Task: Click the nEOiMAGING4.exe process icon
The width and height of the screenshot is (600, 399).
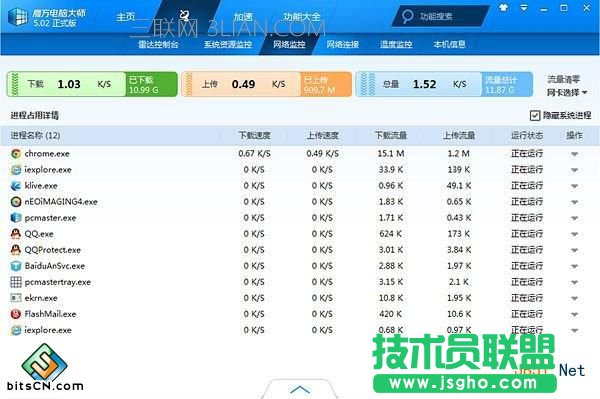Action: coord(16,202)
